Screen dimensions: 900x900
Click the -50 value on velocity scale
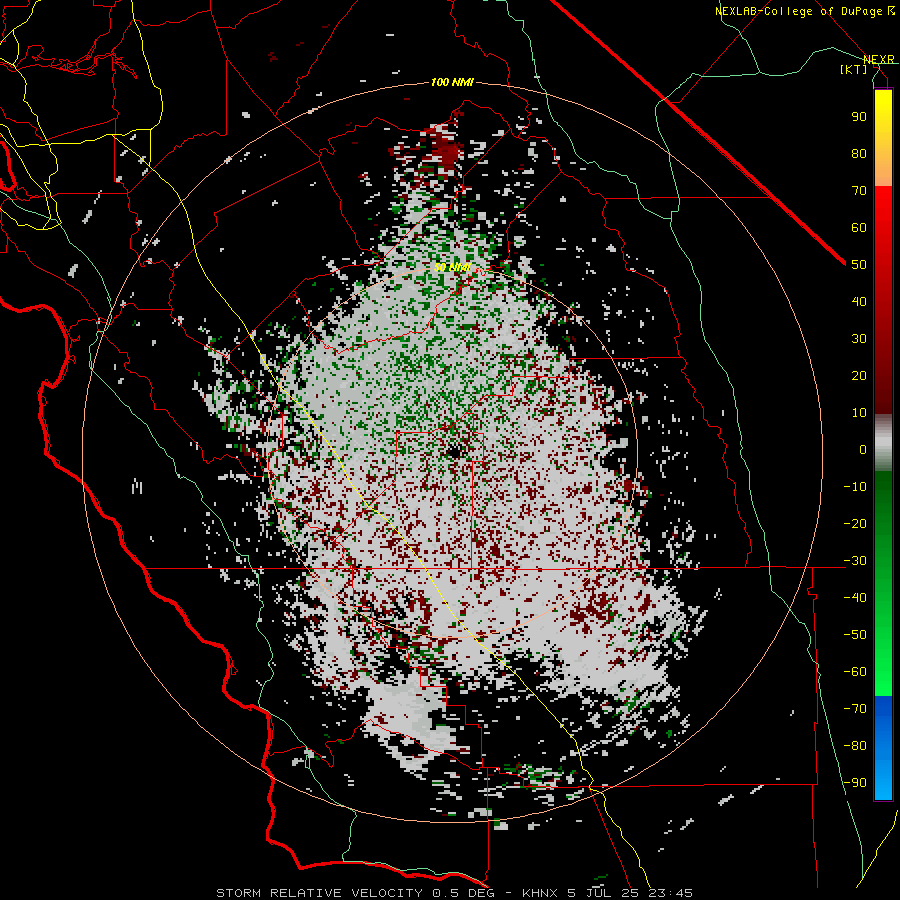(855, 634)
